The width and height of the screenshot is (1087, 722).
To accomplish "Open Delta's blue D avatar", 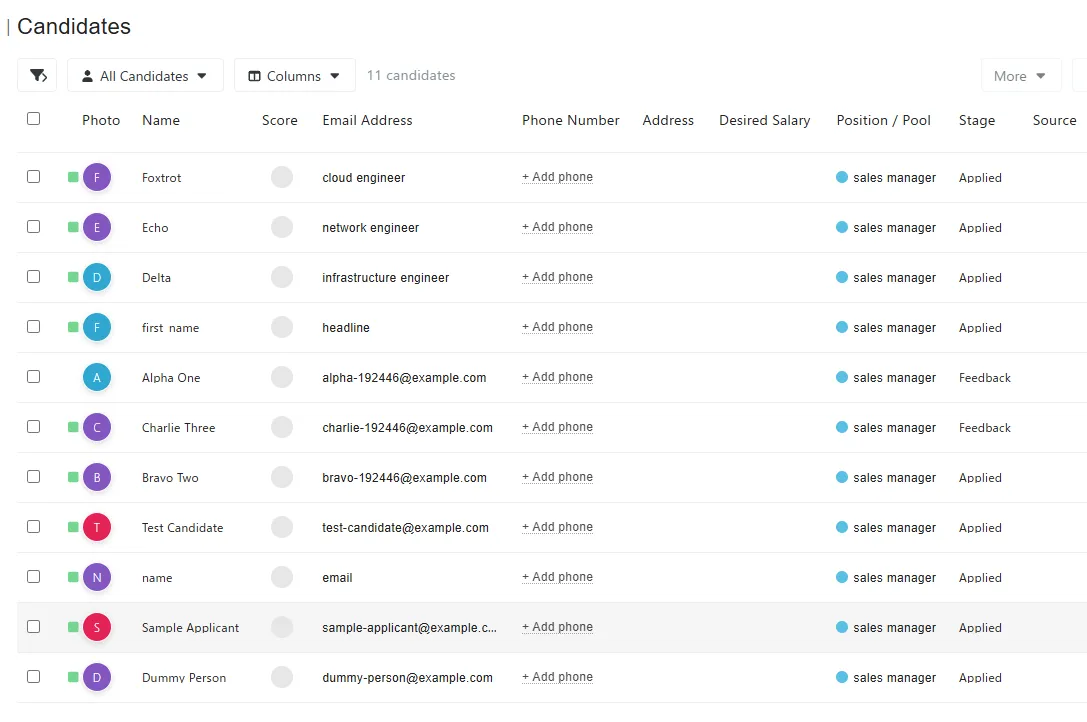I will [97, 277].
